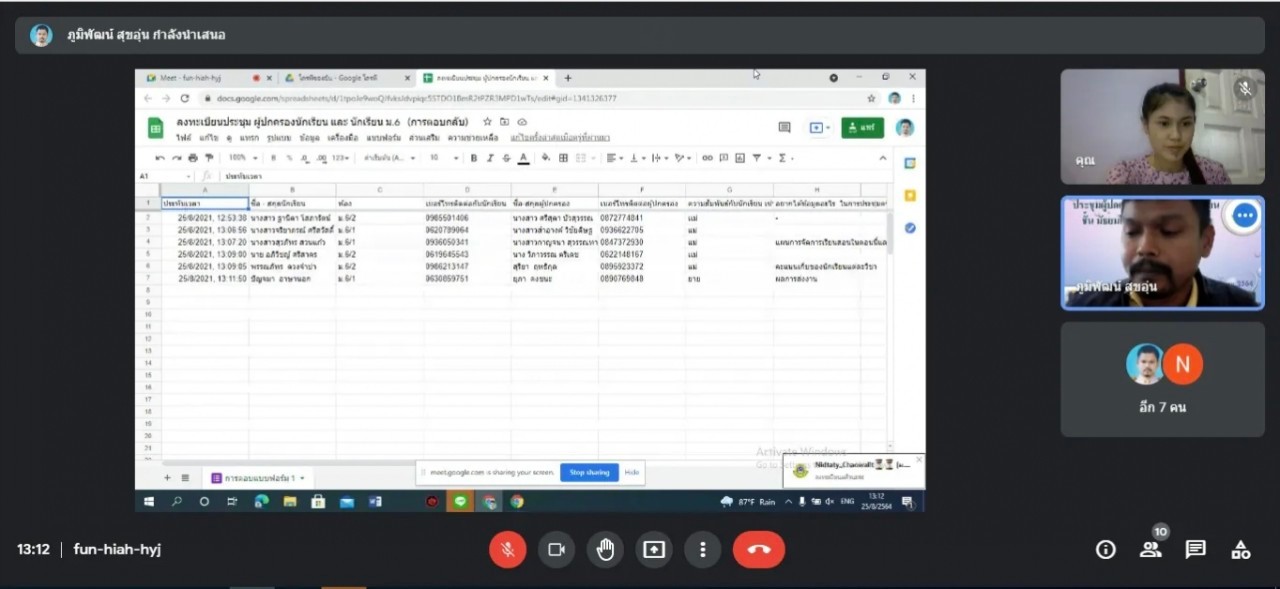This screenshot has width=1280, height=589.
Task: Leave the call with red hang-up button
Action: pos(758,549)
